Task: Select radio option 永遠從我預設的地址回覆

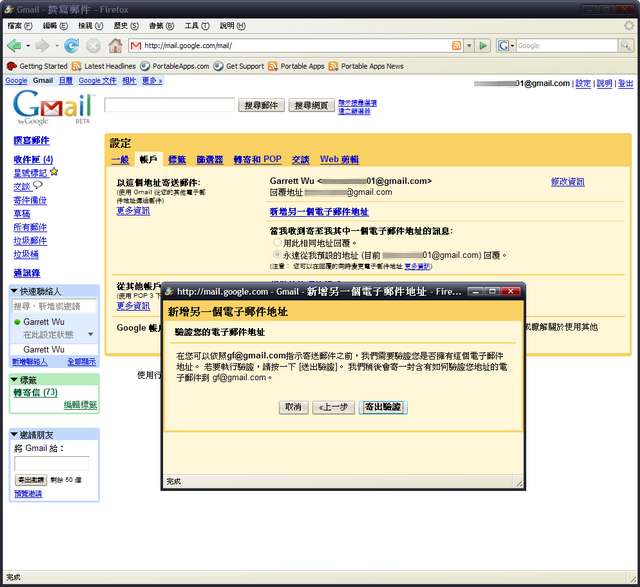Action: (277, 255)
